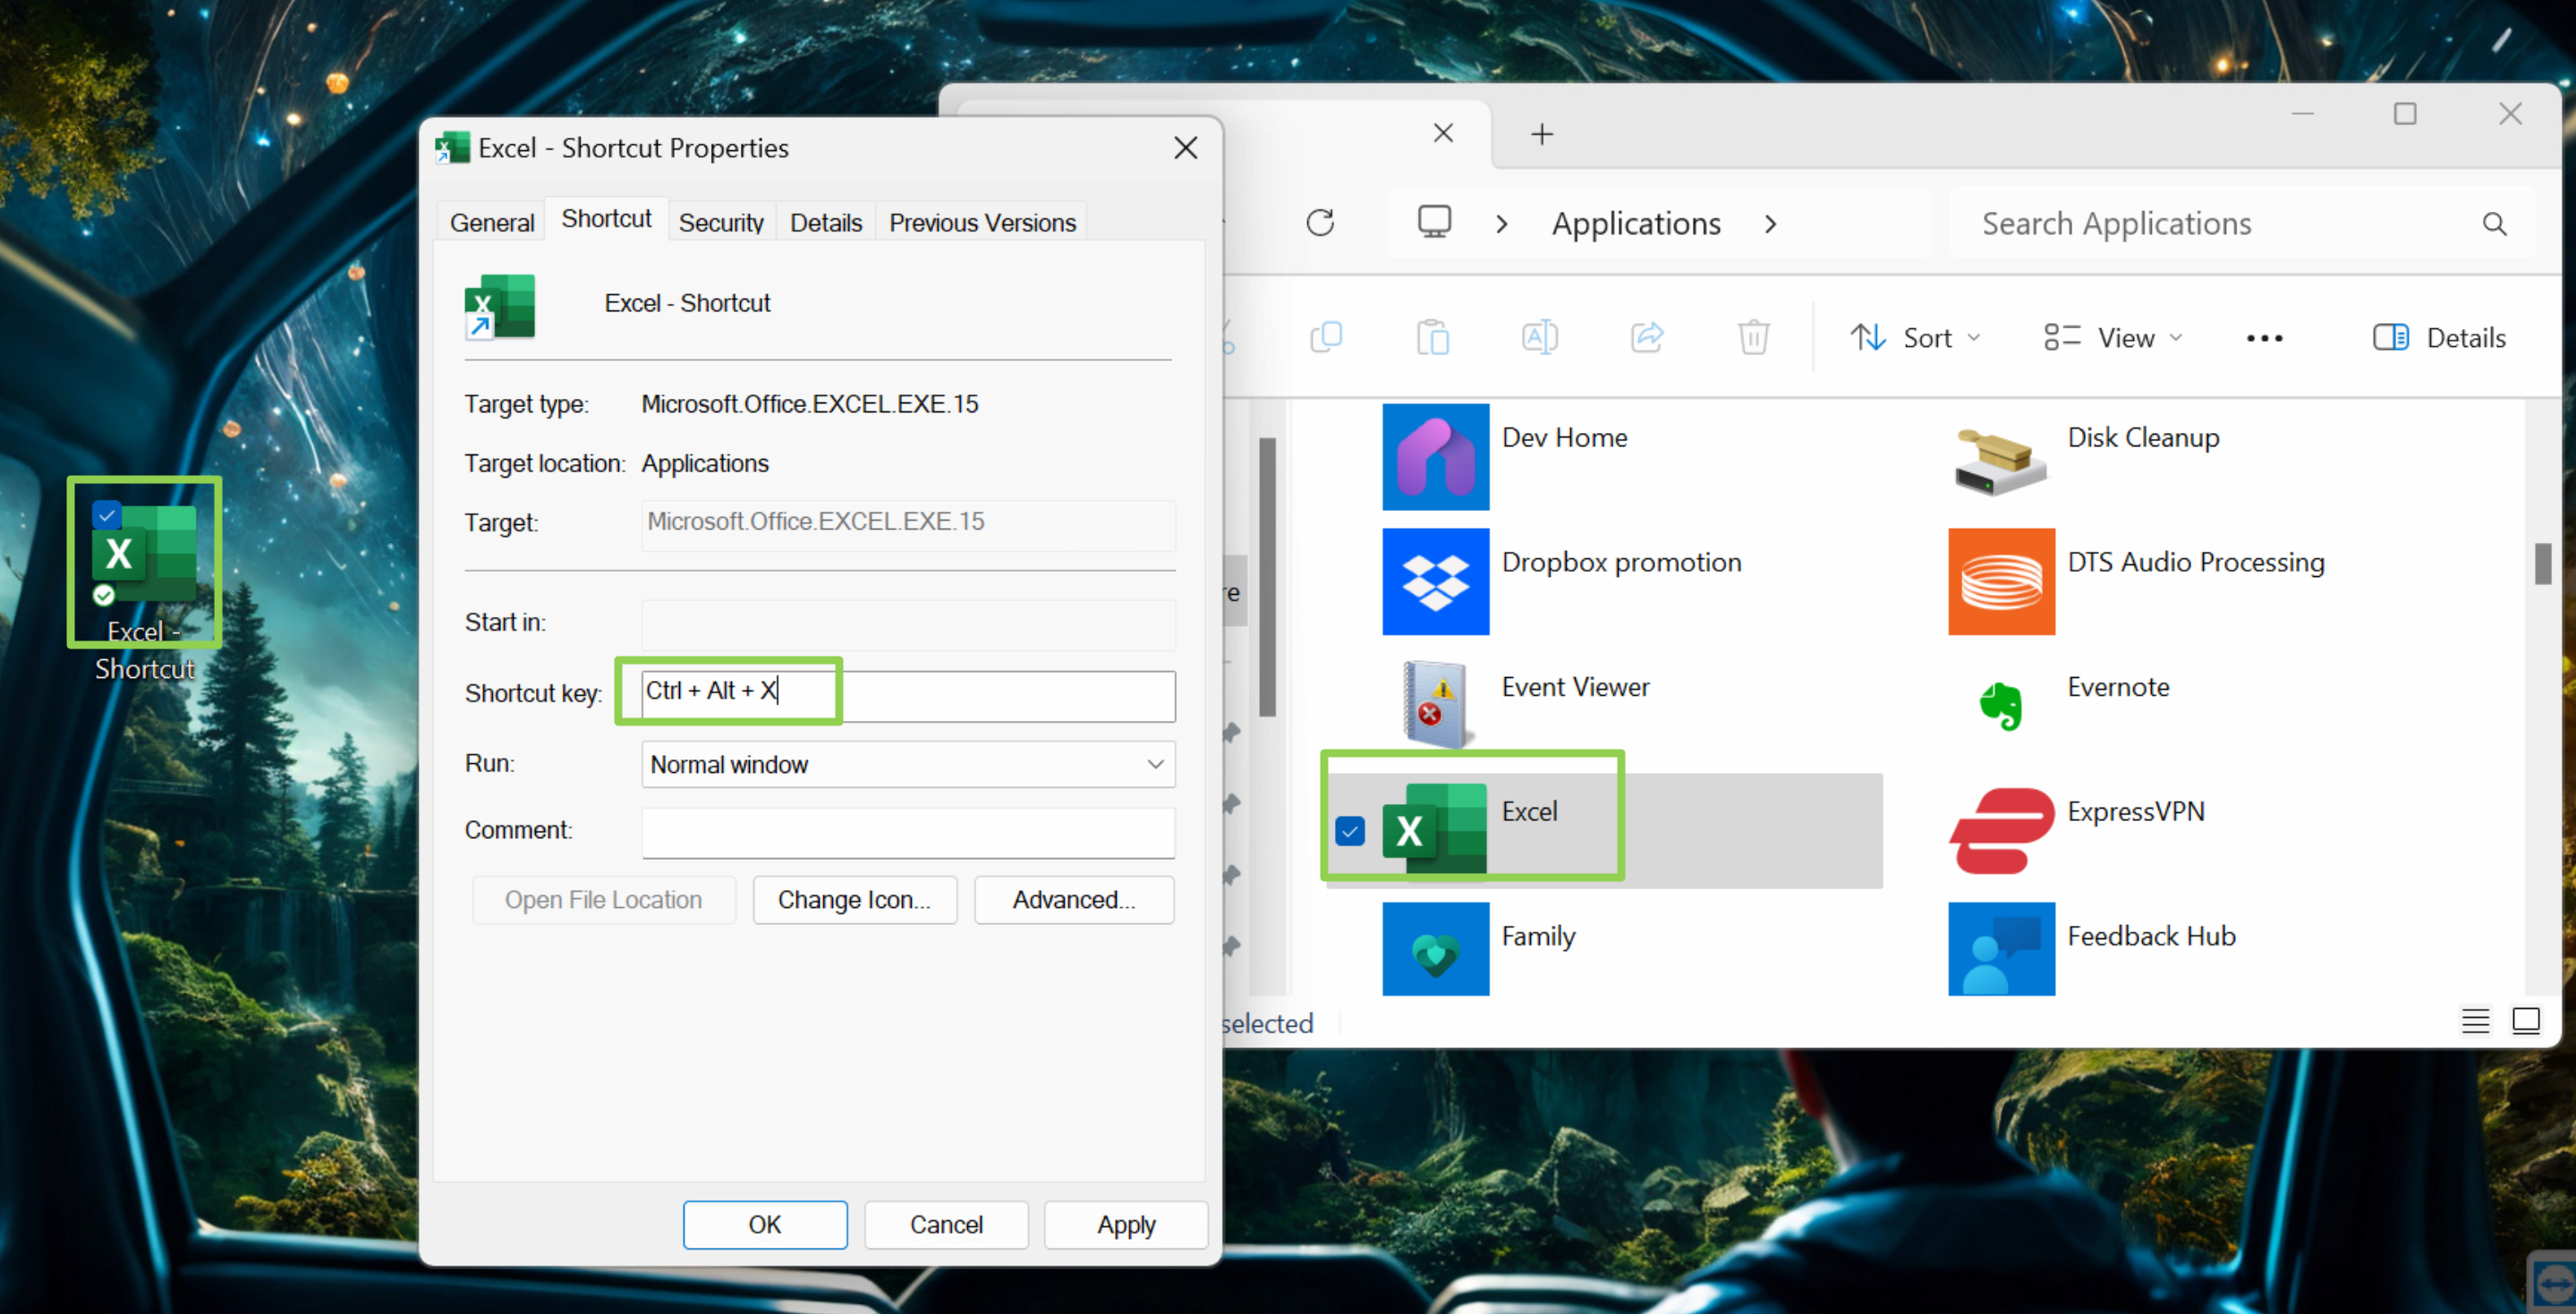
Task: Switch to the General tab
Action: coord(492,222)
